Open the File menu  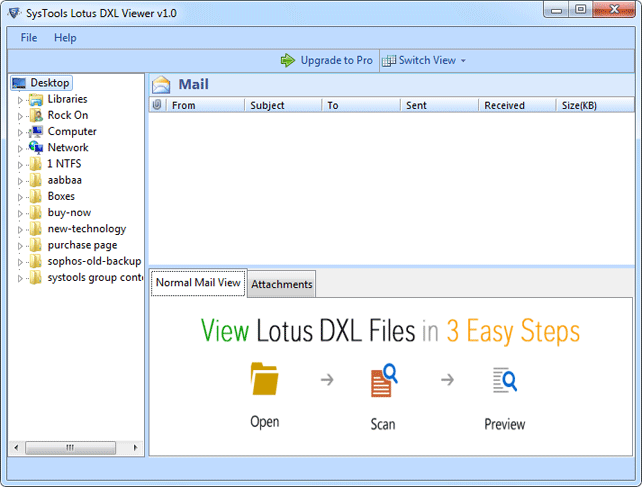coord(29,38)
